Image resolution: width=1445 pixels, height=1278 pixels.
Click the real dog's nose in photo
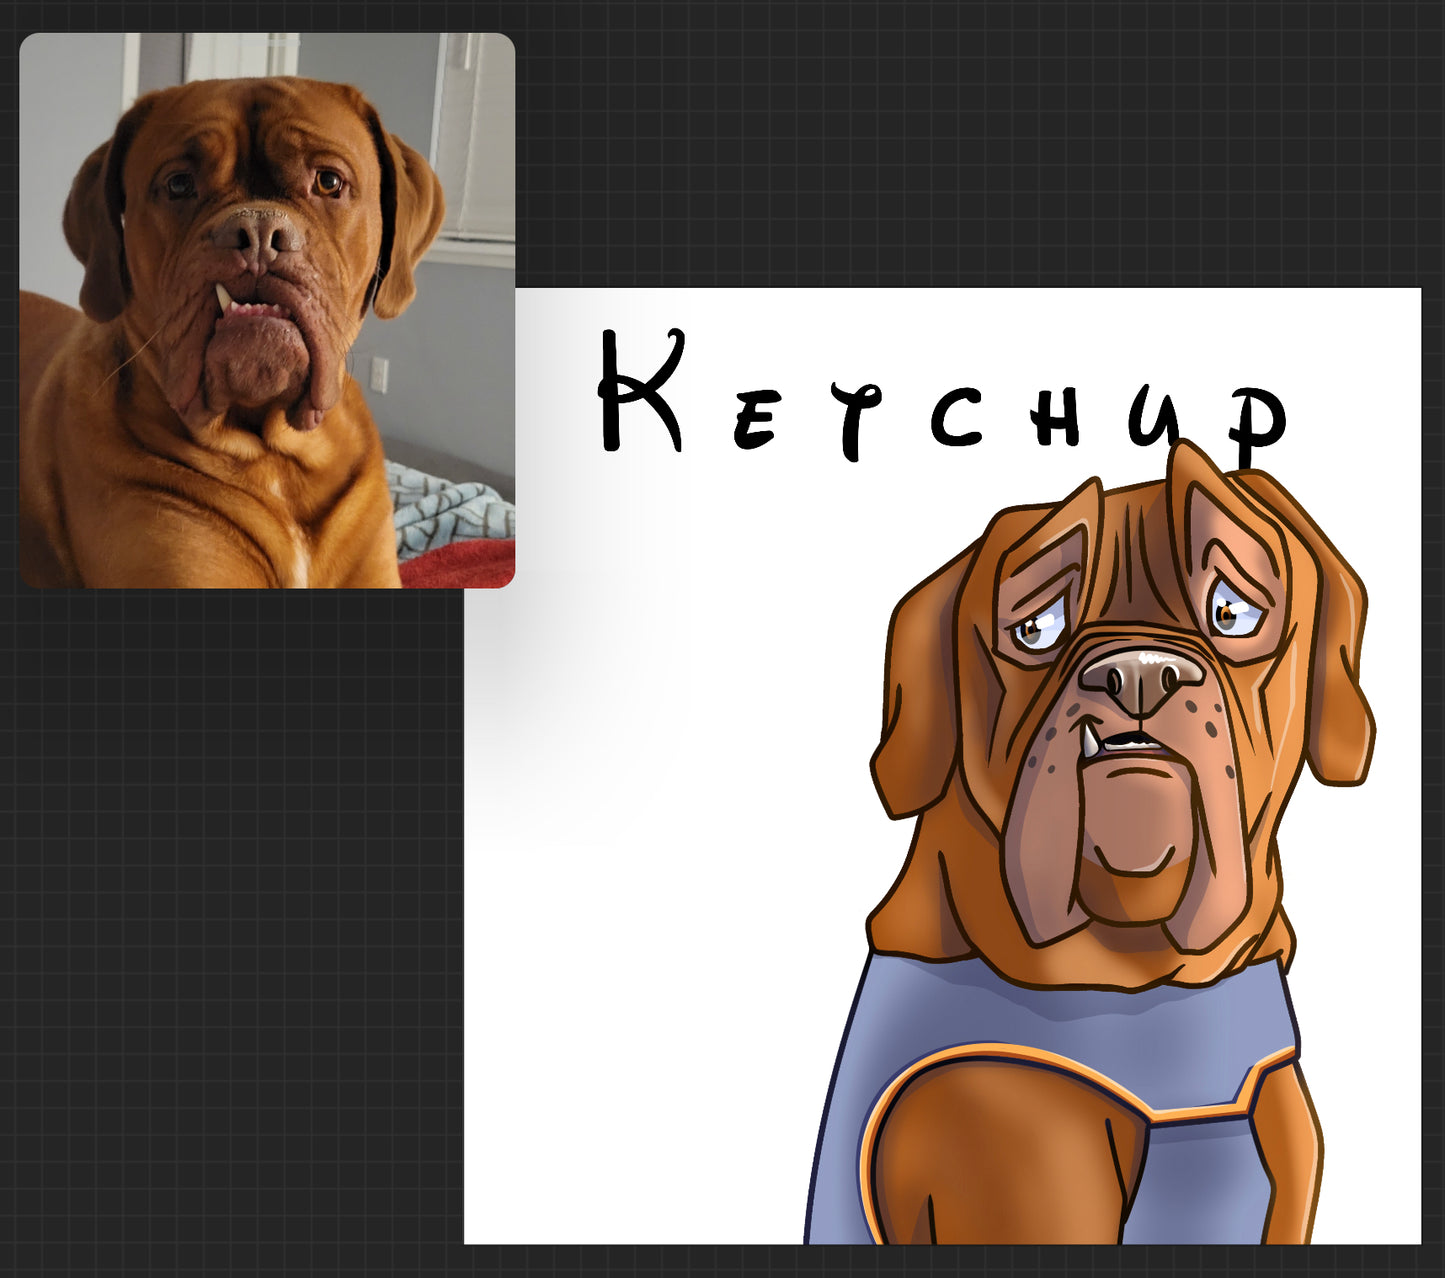[255, 233]
